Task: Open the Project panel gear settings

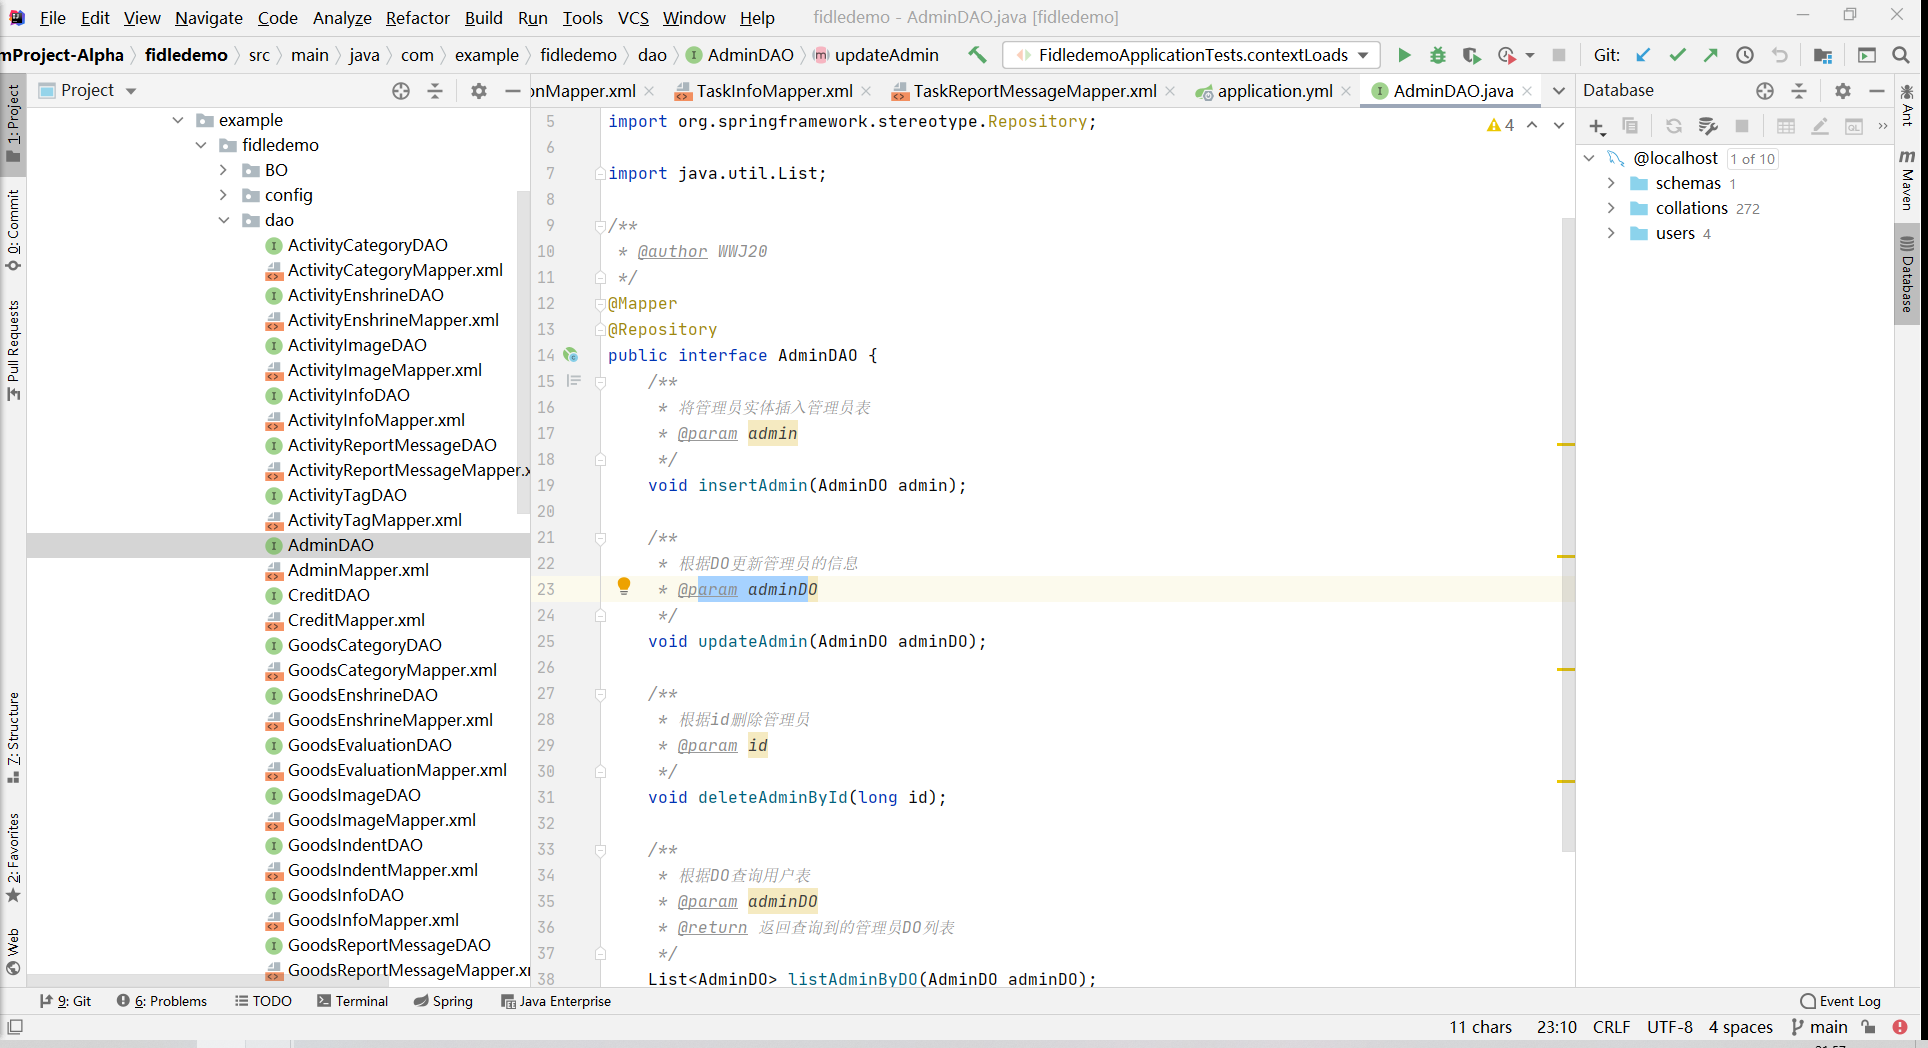Action: point(479,91)
